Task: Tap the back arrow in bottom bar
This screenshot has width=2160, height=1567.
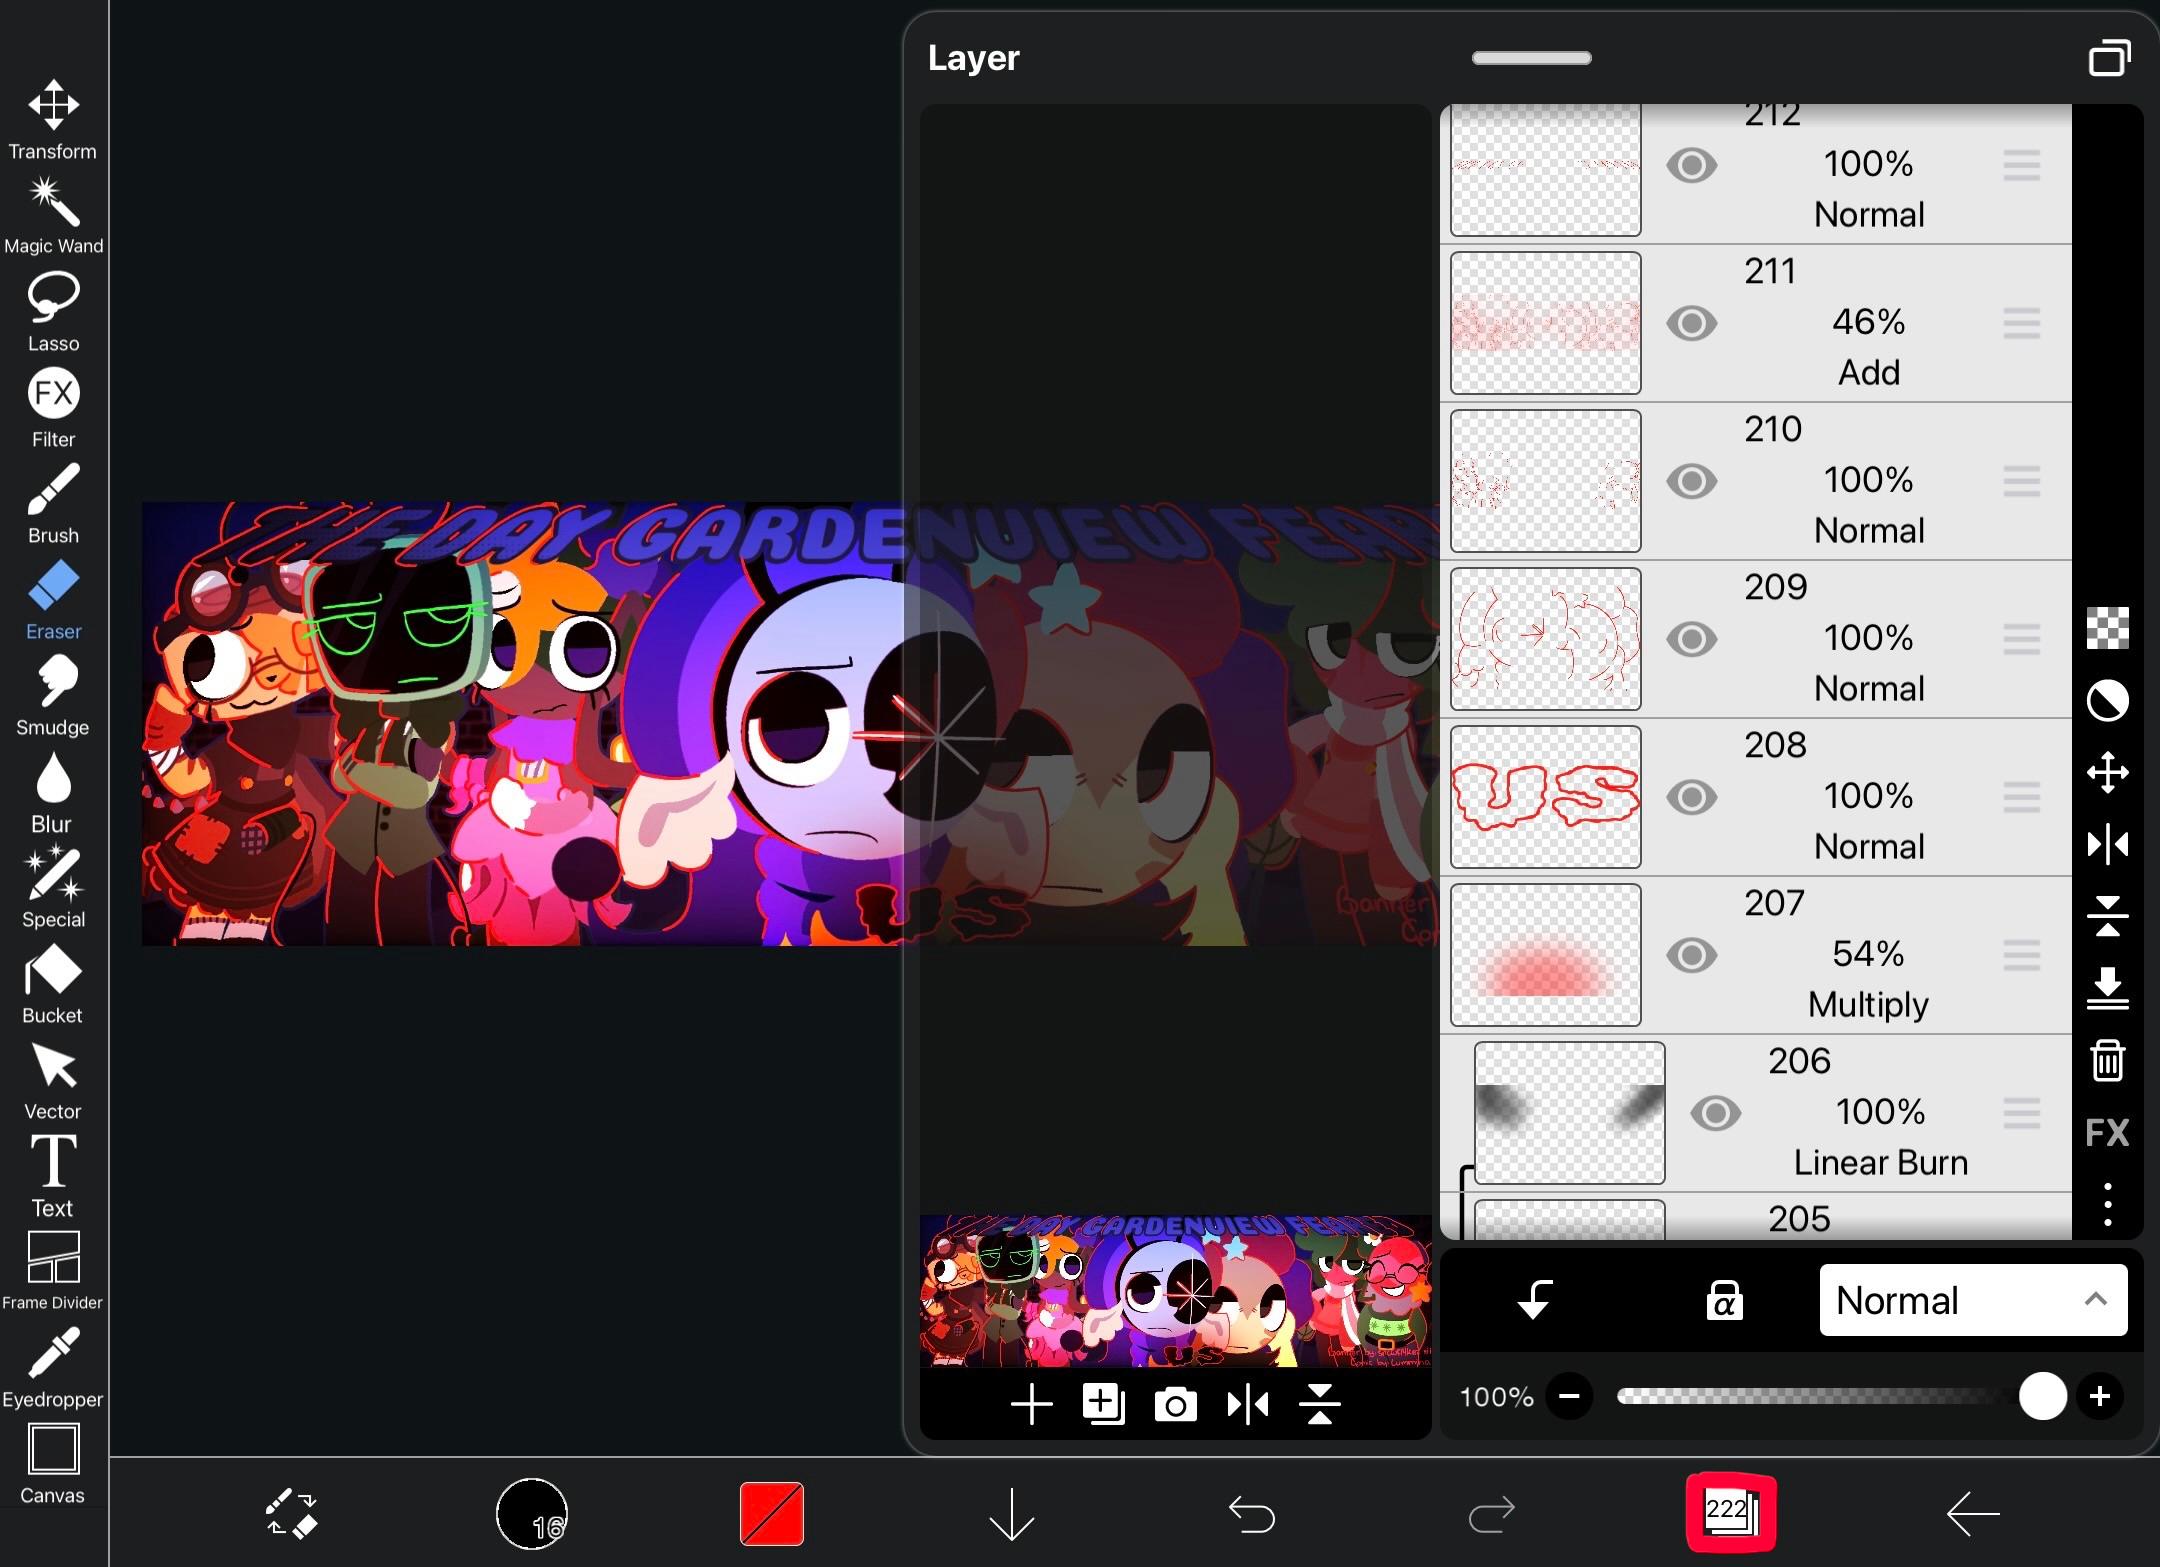Action: [1972, 1513]
